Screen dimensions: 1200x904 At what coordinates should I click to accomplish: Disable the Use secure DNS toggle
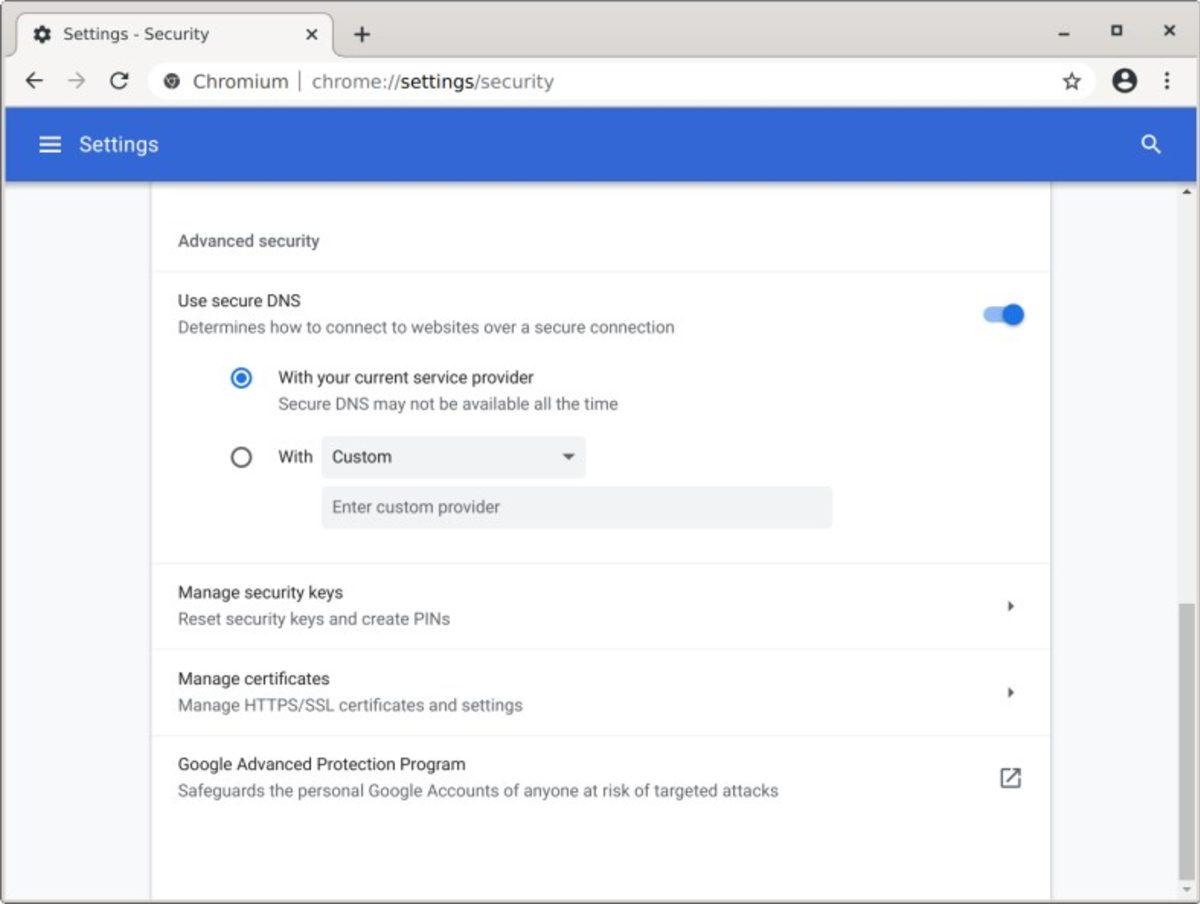click(x=1003, y=314)
